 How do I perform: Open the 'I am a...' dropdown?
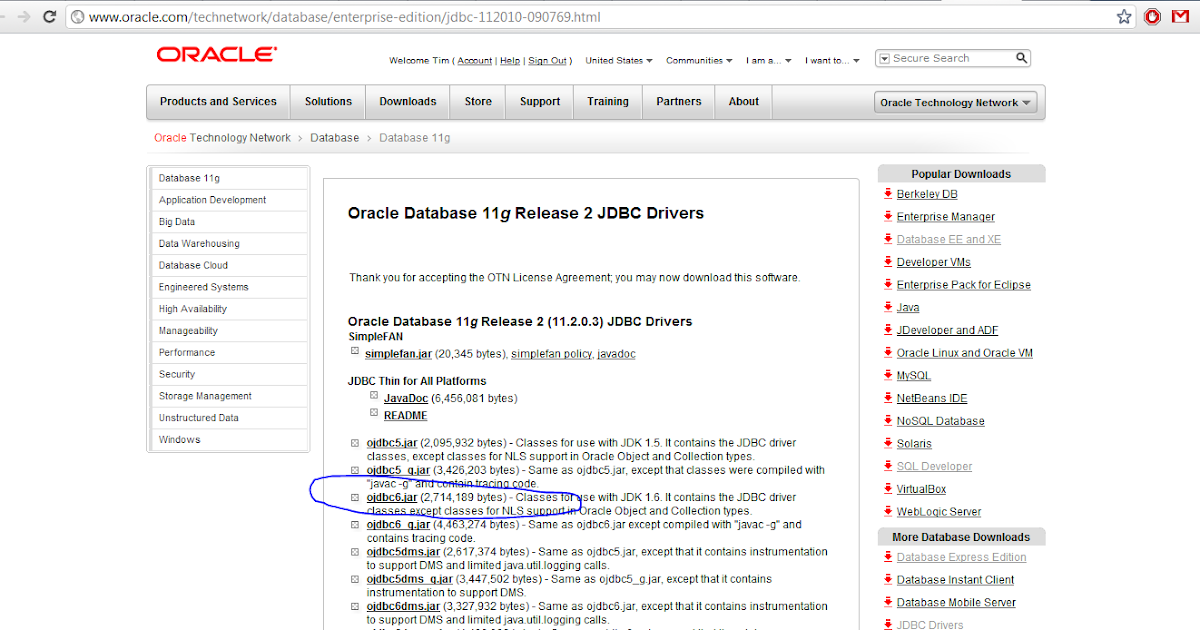[769, 60]
